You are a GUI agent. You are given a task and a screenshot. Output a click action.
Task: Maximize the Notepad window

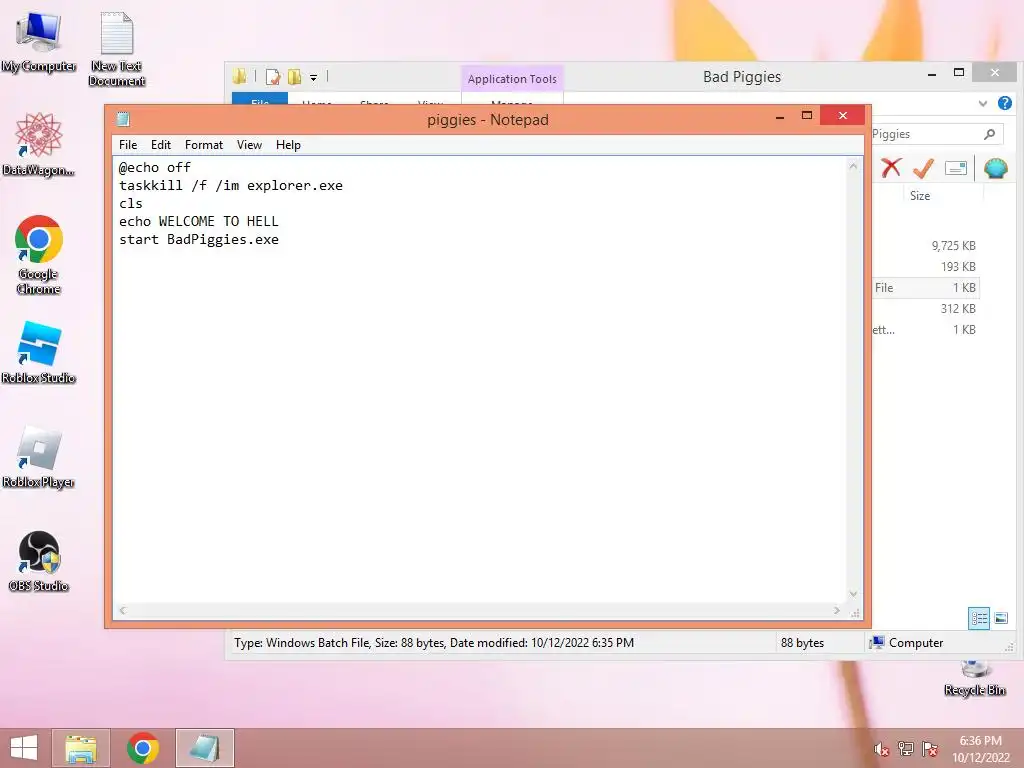(807, 116)
